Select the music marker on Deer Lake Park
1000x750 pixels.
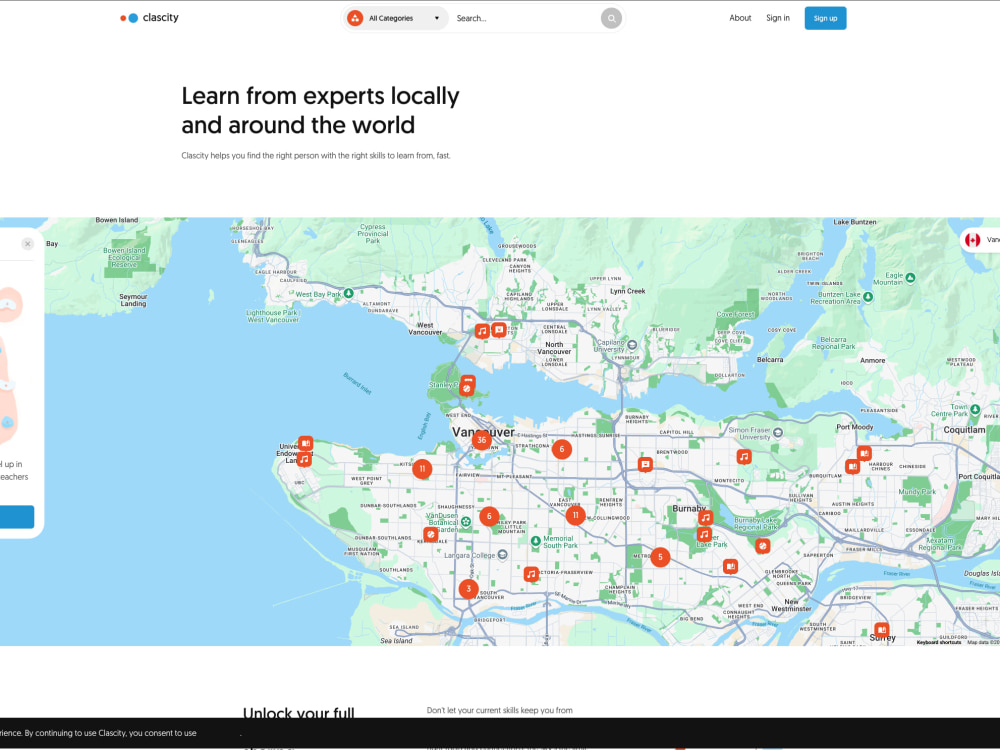[703, 534]
